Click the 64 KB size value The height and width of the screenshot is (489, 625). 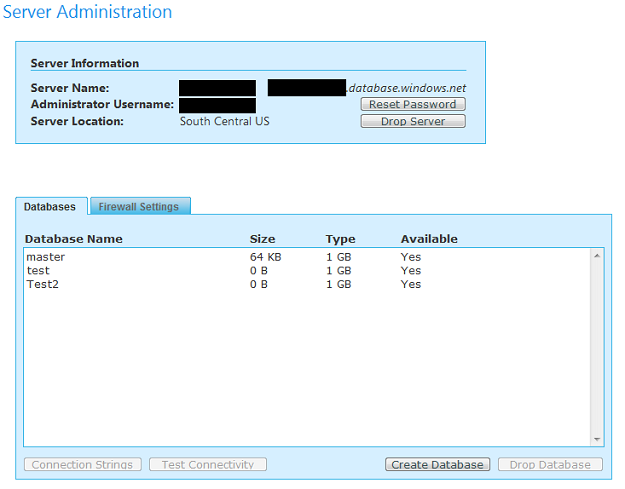tap(265, 257)
